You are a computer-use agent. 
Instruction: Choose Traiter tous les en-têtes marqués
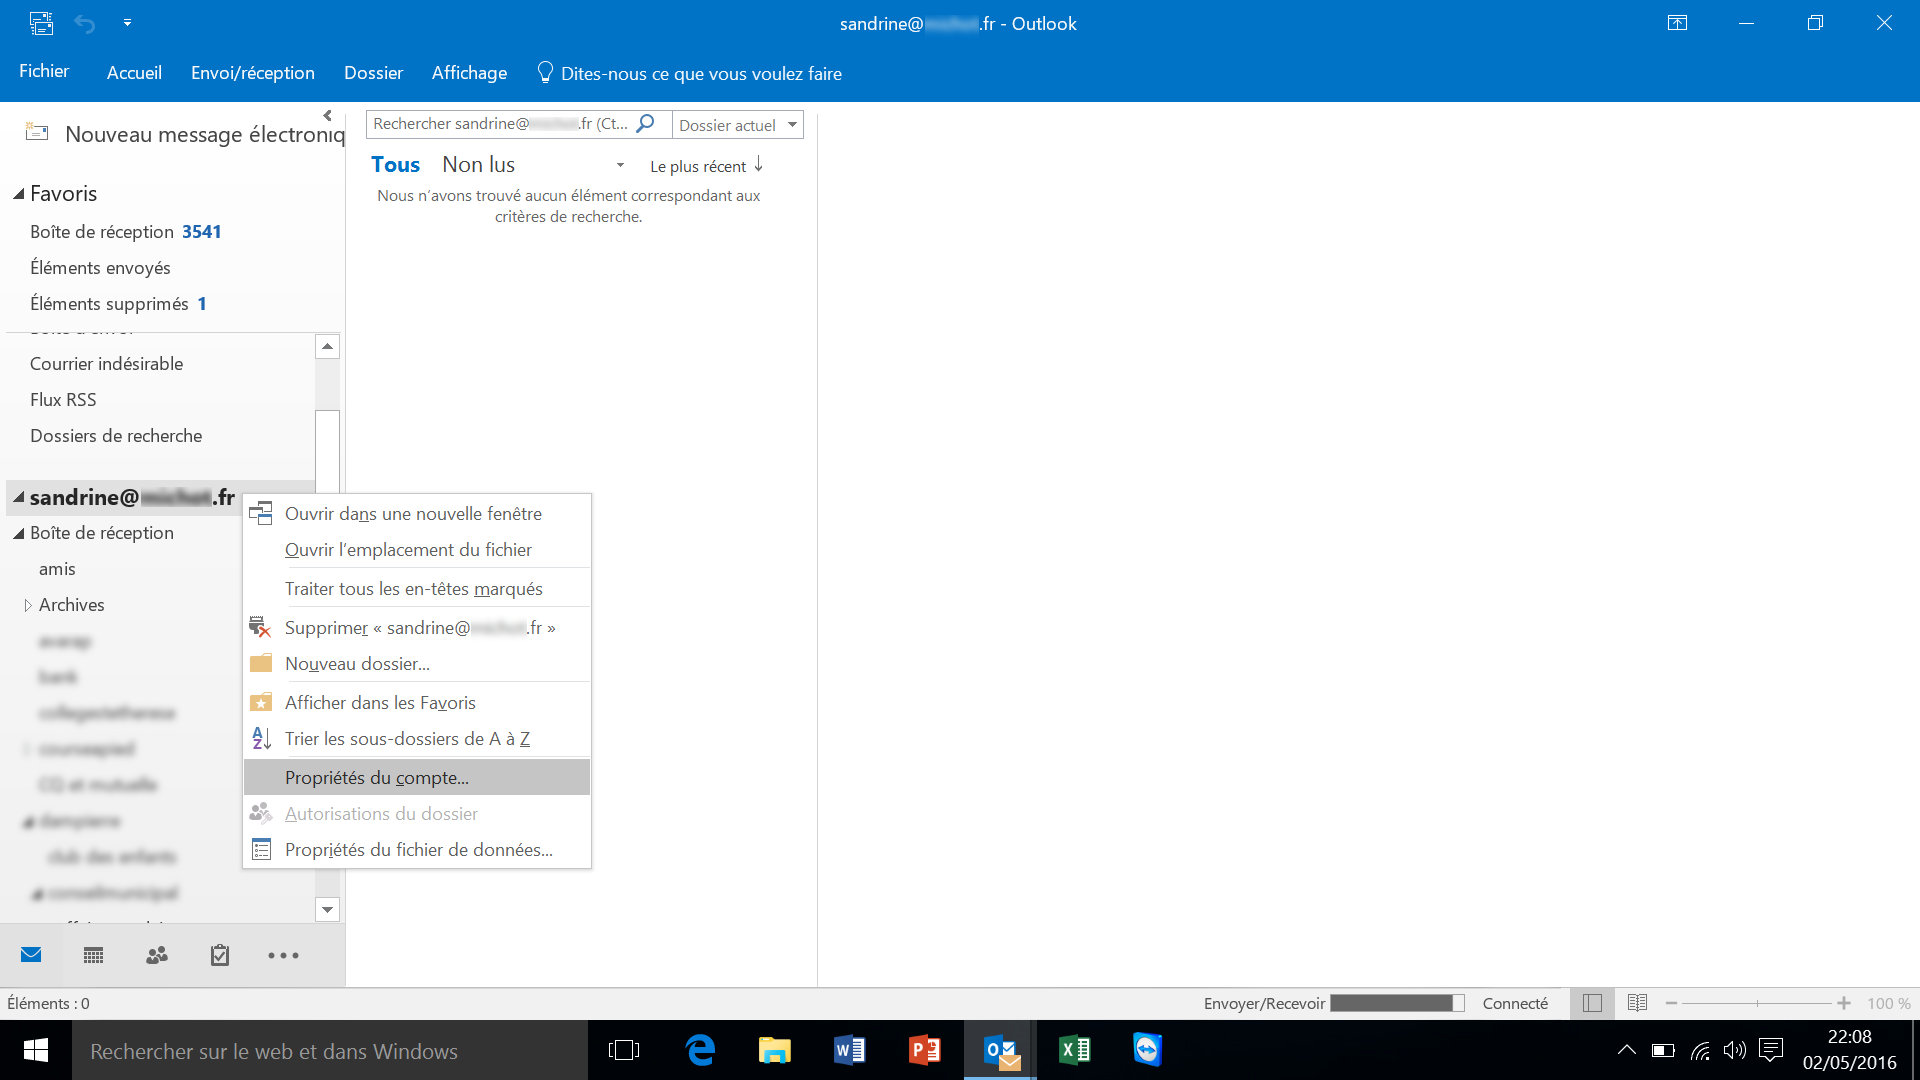417,589
